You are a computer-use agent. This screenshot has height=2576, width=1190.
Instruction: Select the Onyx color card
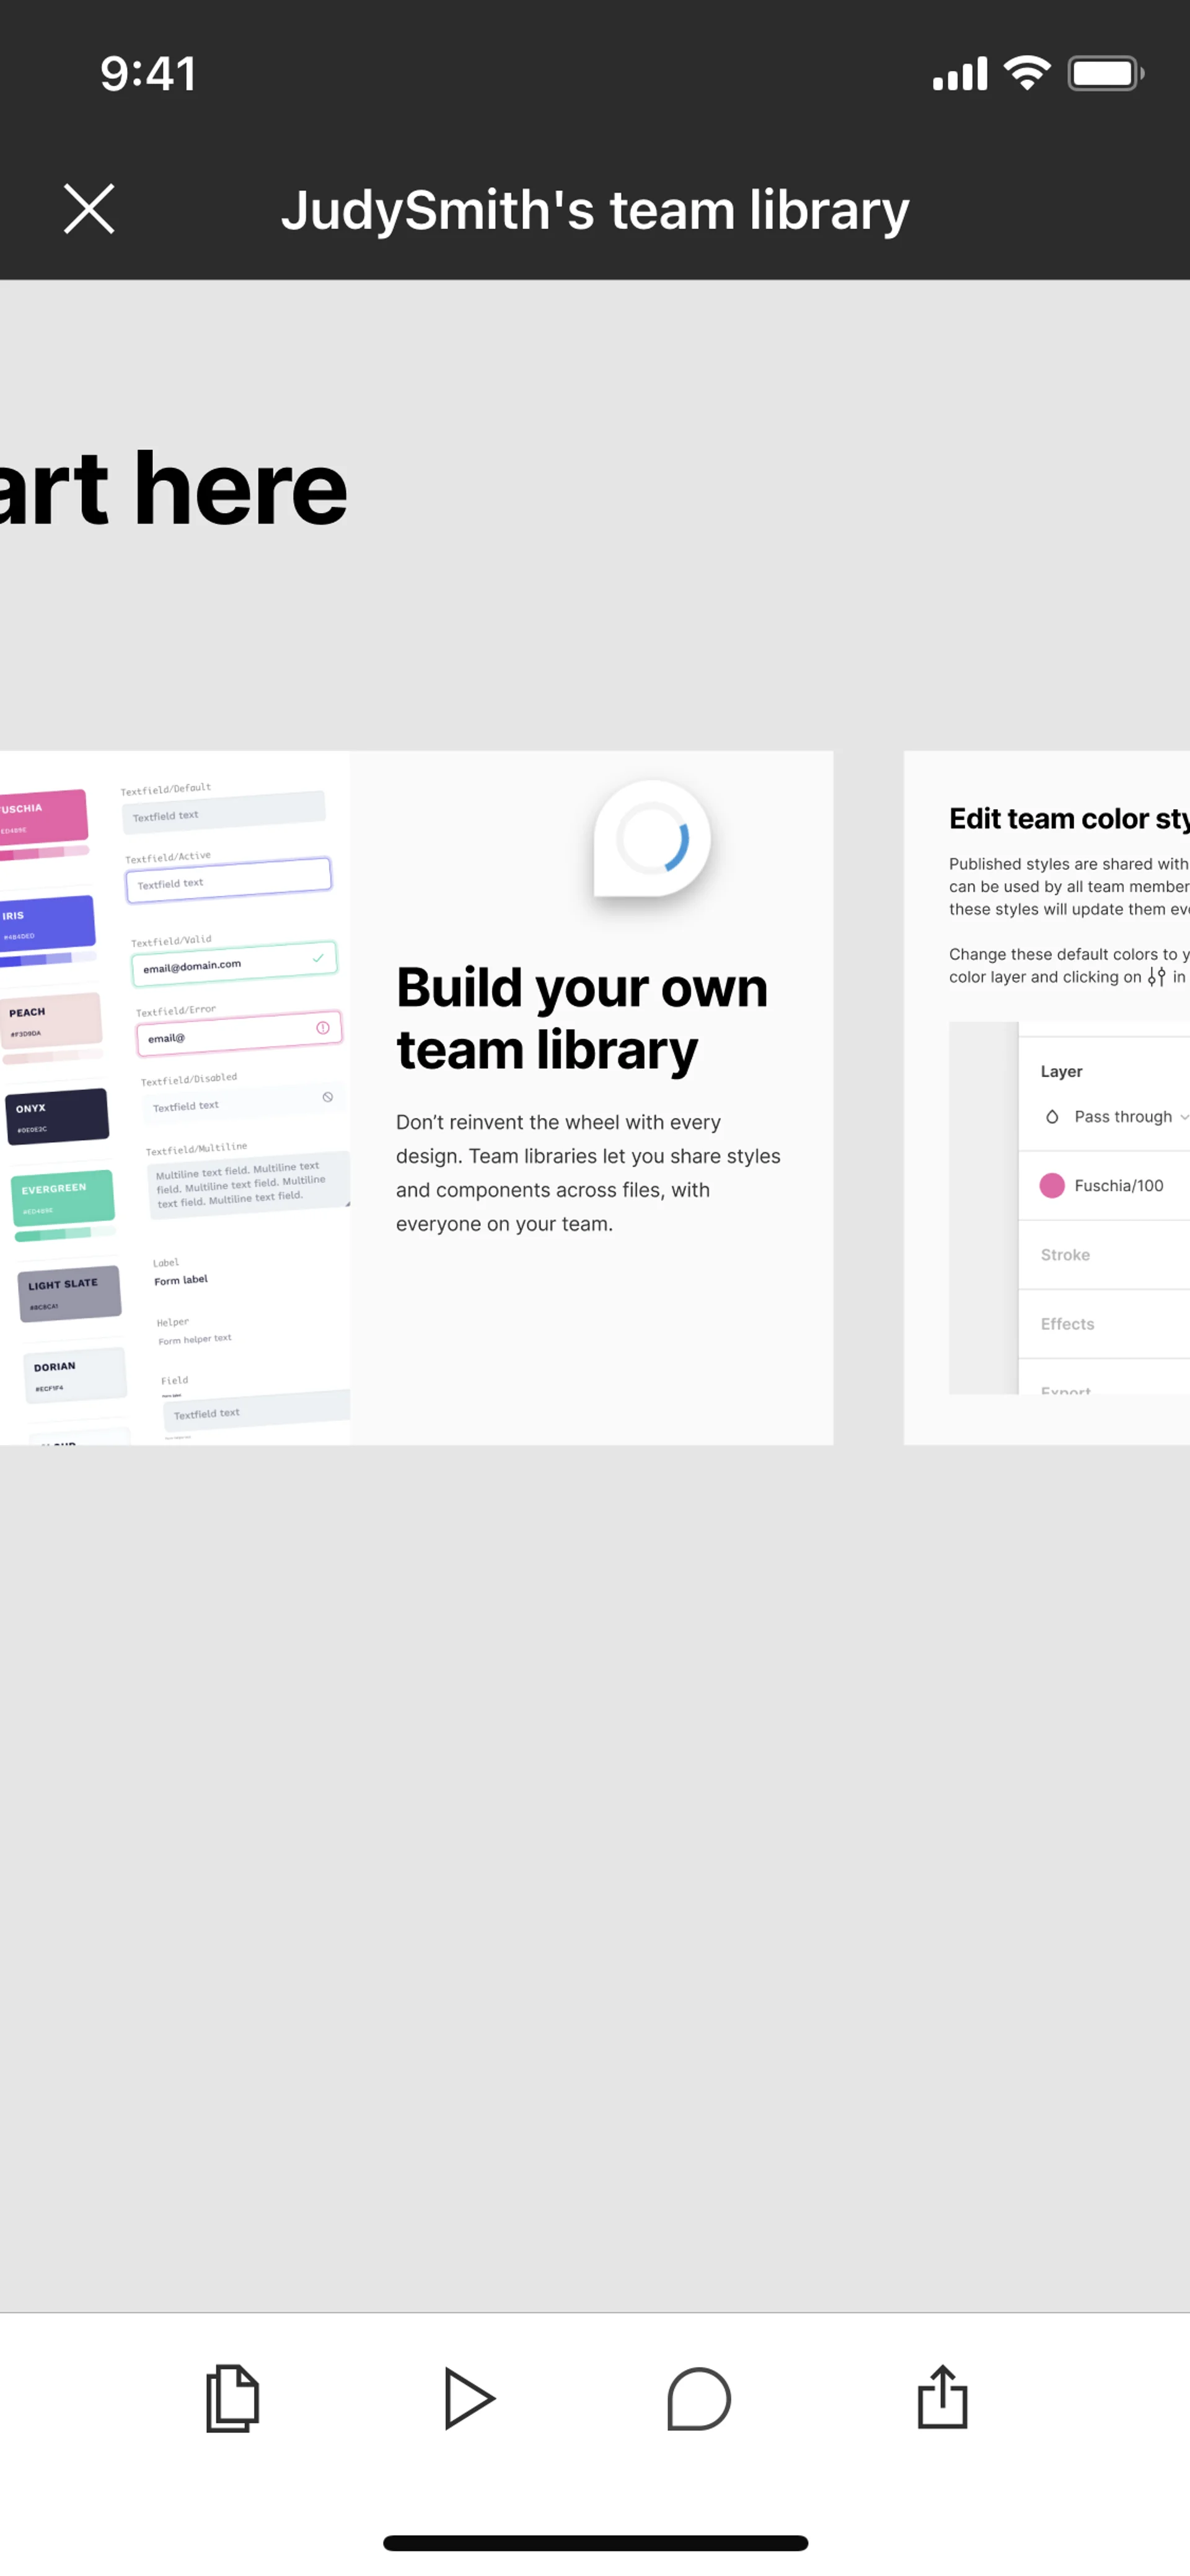coord(57,1115)
